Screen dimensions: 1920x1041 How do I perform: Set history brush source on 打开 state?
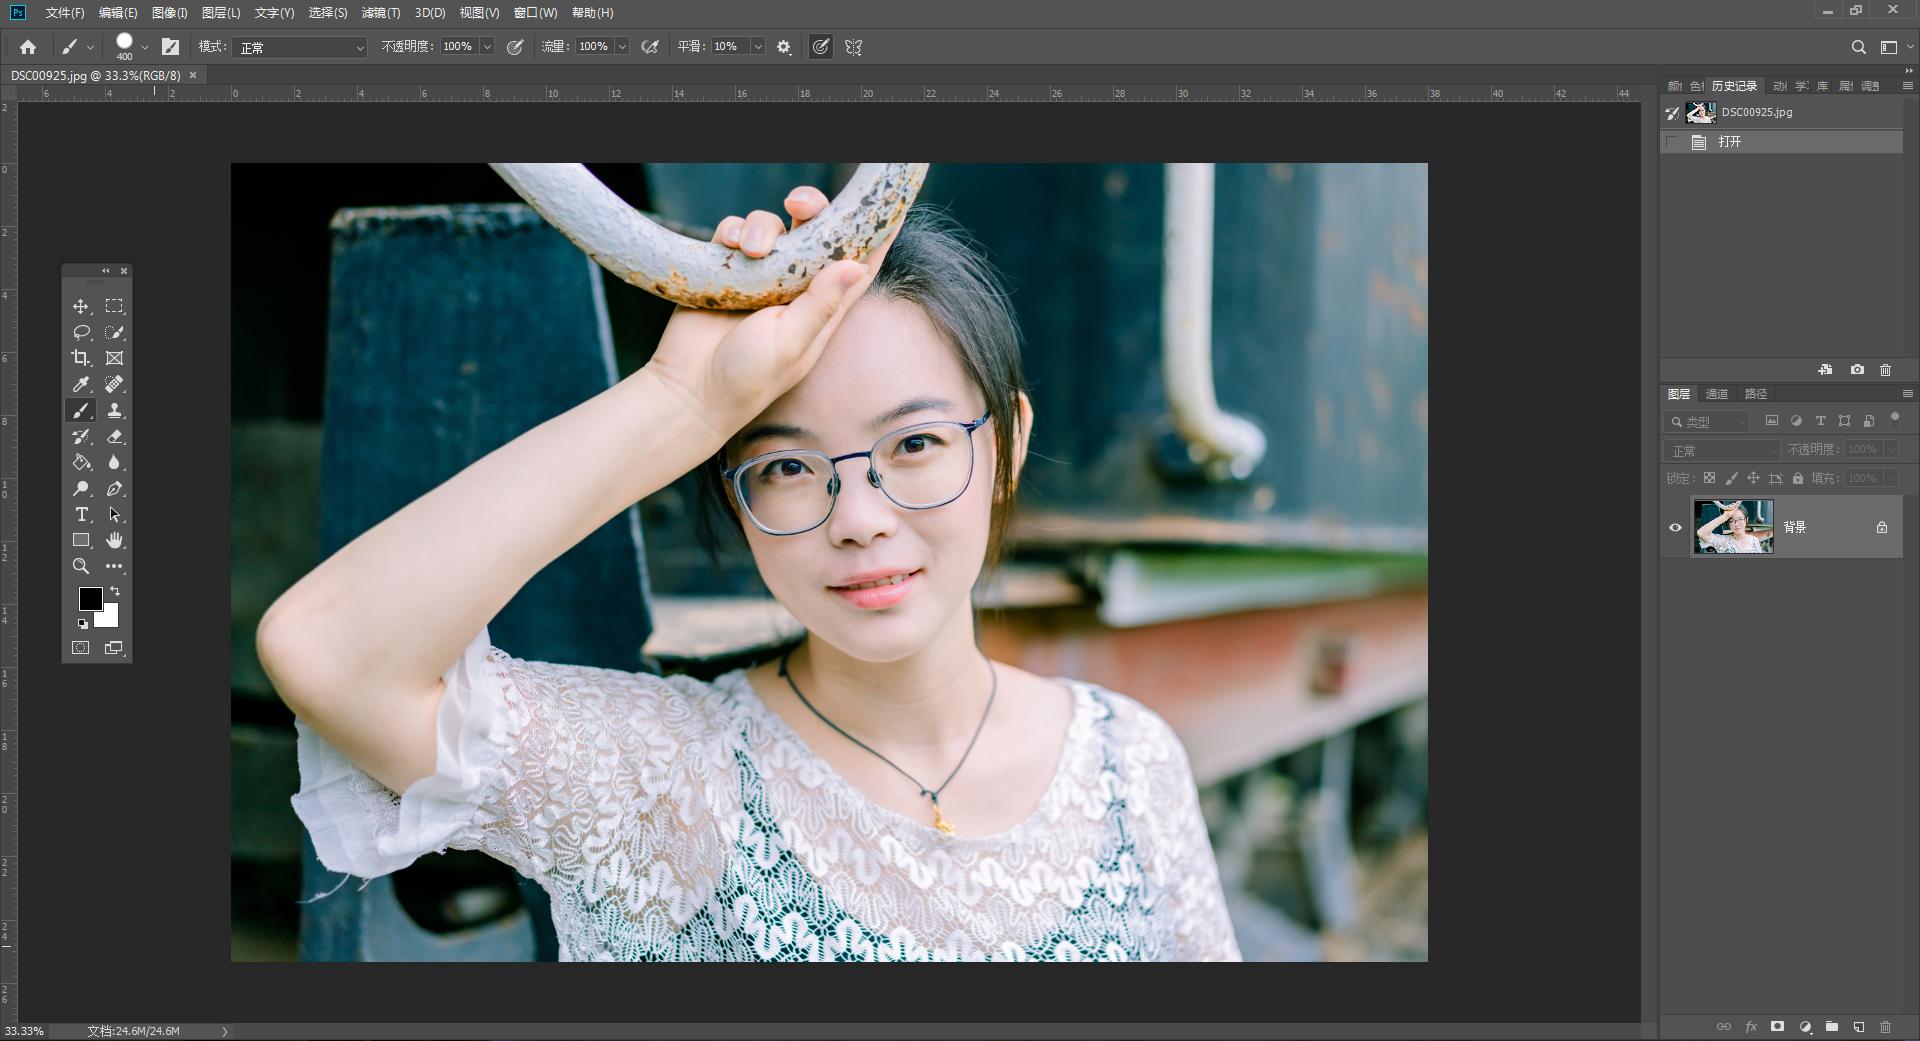click(x=1672, y=142)
